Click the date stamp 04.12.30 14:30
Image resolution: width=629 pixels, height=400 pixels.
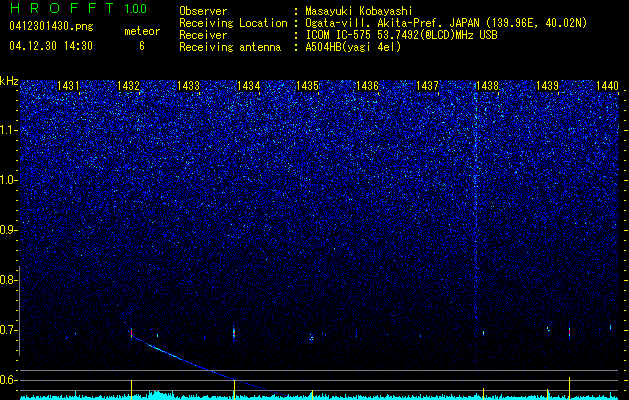51,46
